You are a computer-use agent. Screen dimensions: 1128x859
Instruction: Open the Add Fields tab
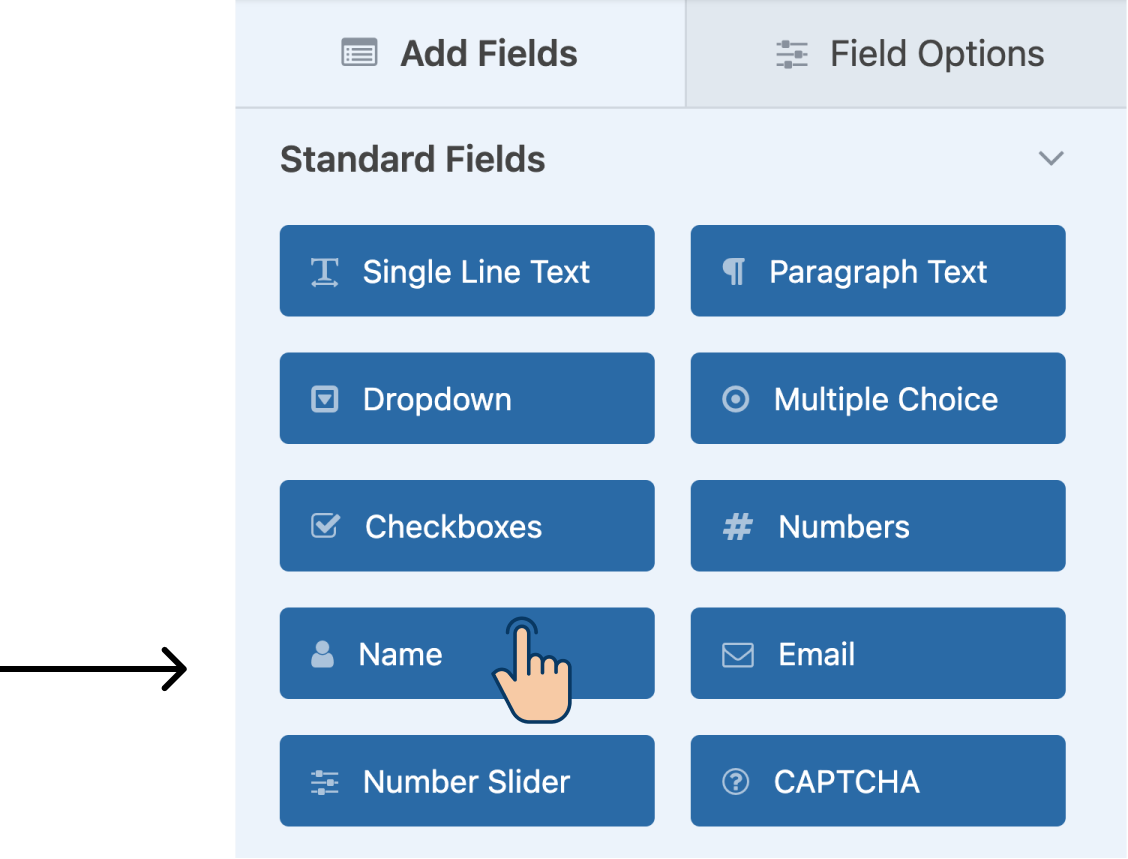[460, 54]
